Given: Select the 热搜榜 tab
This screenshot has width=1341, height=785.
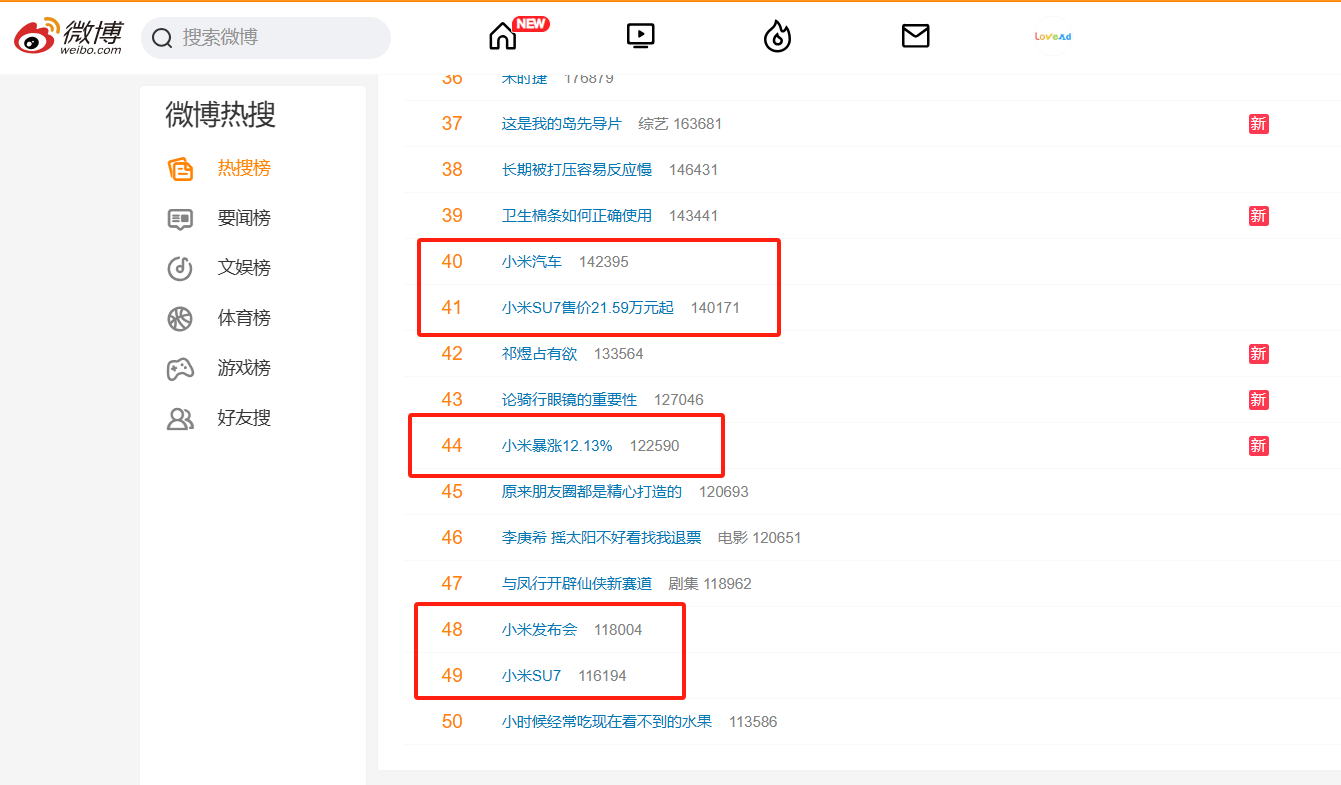Looking at the screenshot, I should pyautogui.click(x=244, y=168).
